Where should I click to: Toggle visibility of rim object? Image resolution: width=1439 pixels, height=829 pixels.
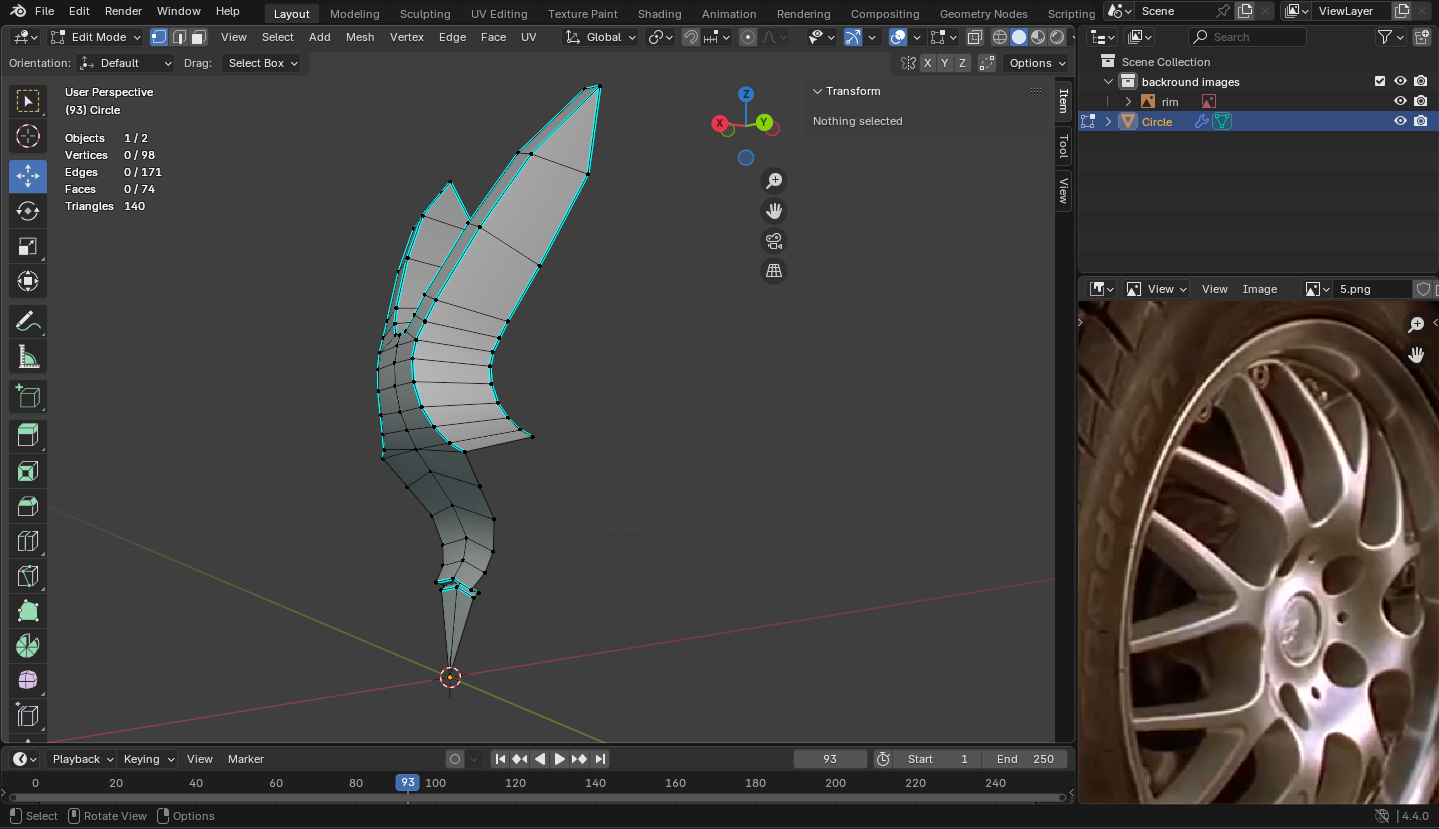1400,101
